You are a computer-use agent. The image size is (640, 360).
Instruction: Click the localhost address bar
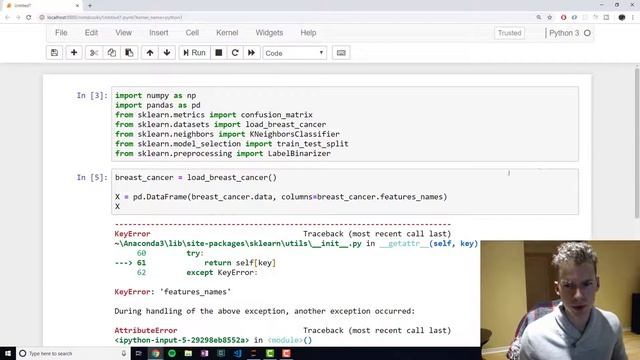[286, 18]
